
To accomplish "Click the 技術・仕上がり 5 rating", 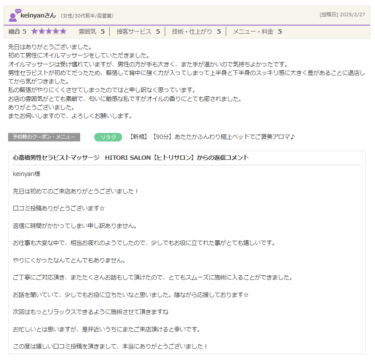I will coord(196,32).
